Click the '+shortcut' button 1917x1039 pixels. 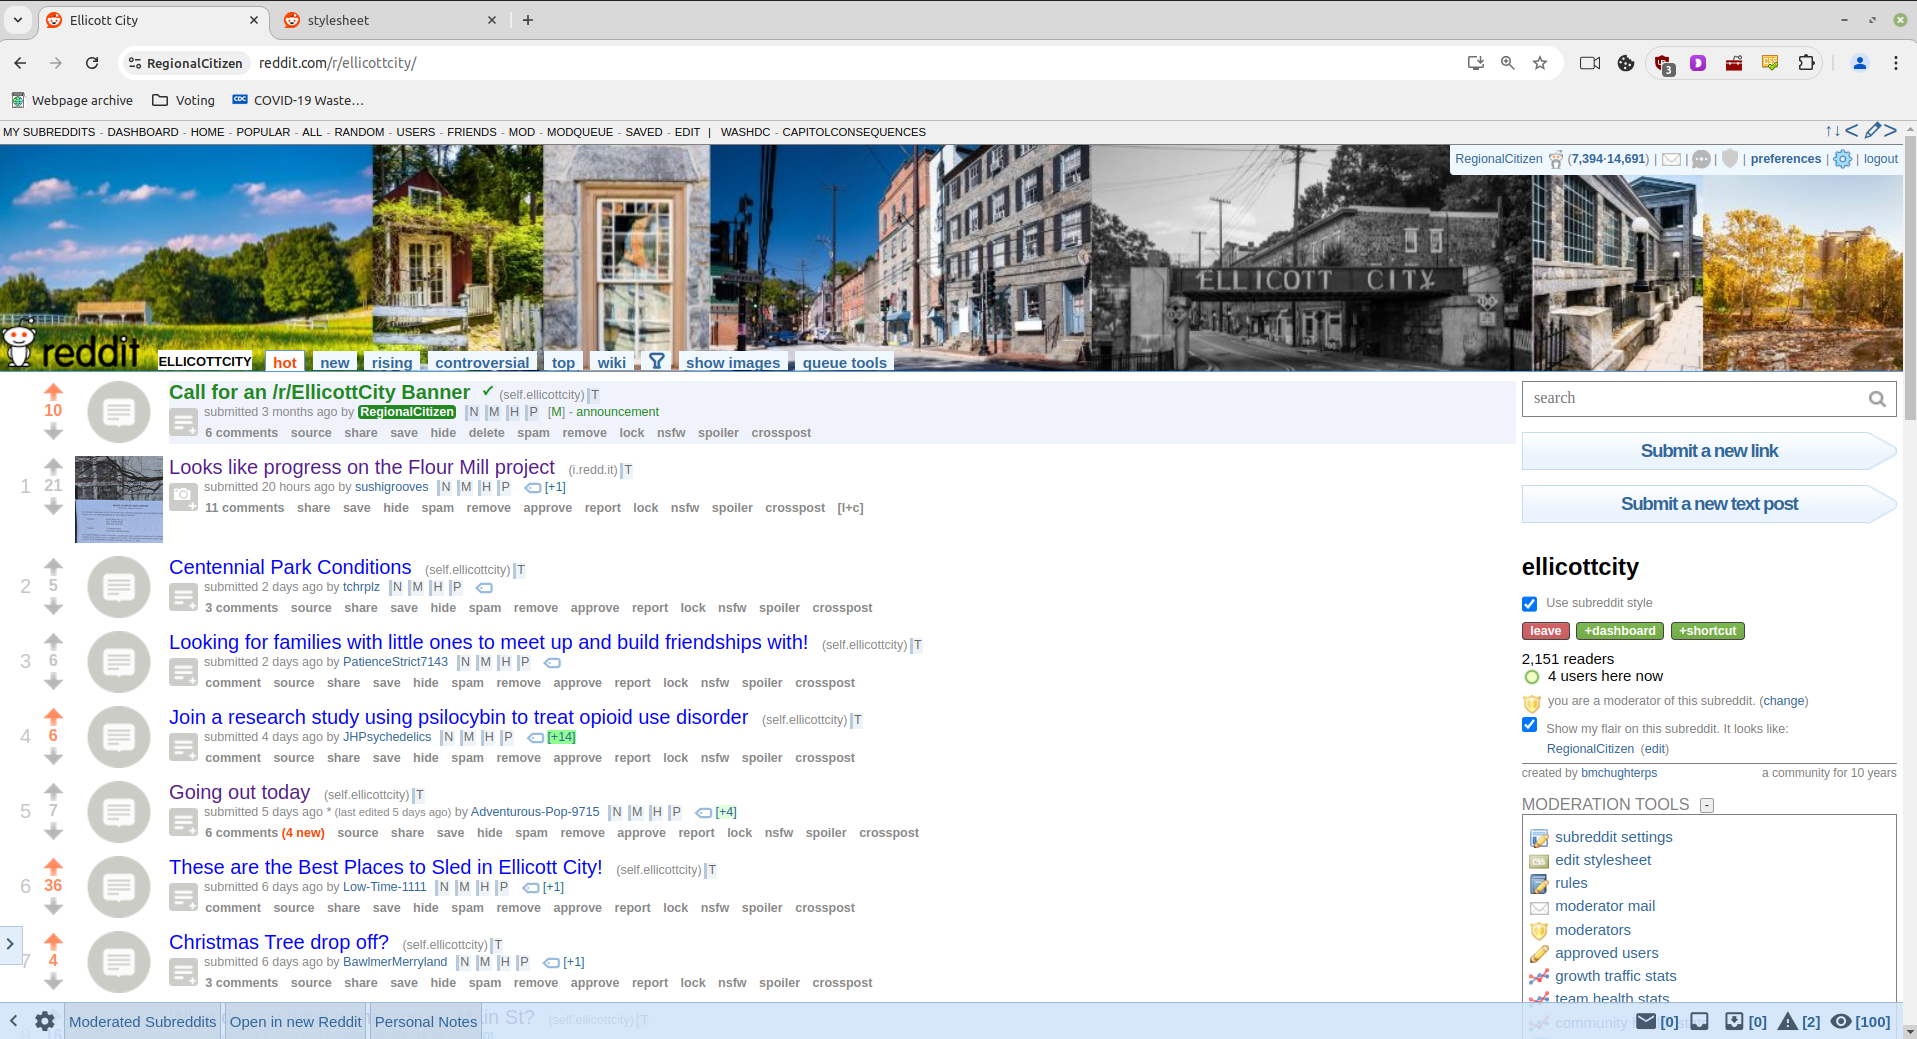click(1707, 631)
